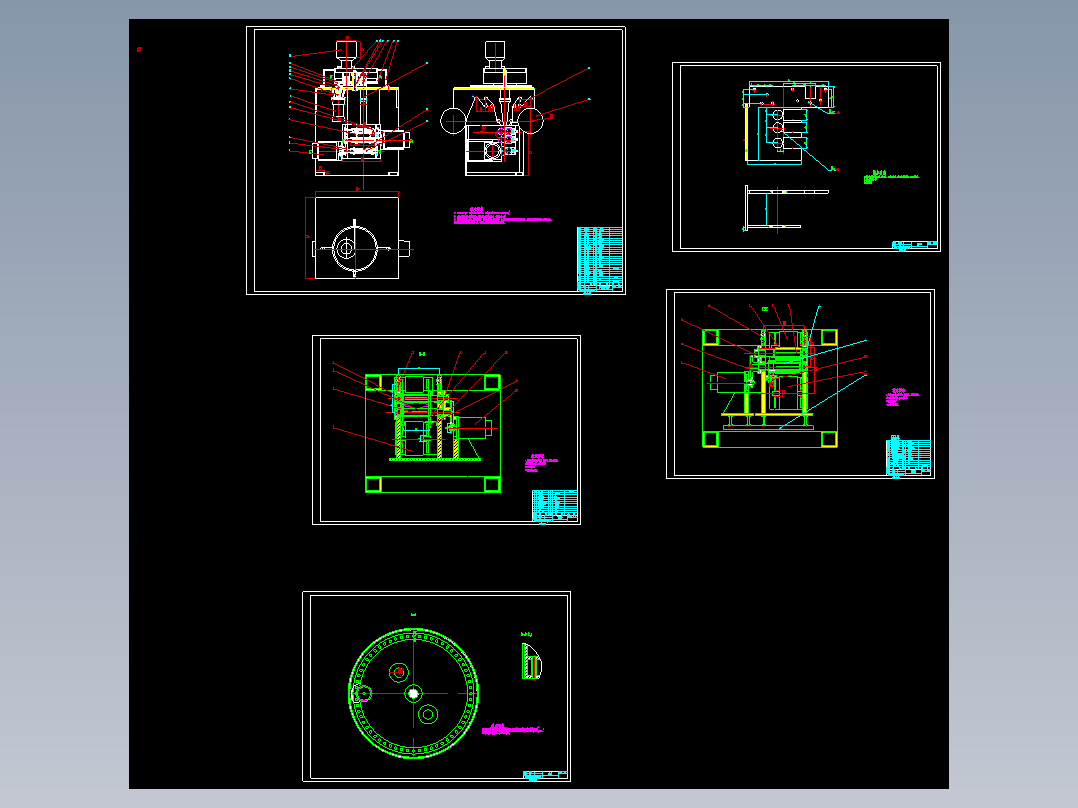Click the parts list table on top assembly sheet
The width and height of the screenshot is (1078, 808).
pyautogui.click(x=600, y=259)
